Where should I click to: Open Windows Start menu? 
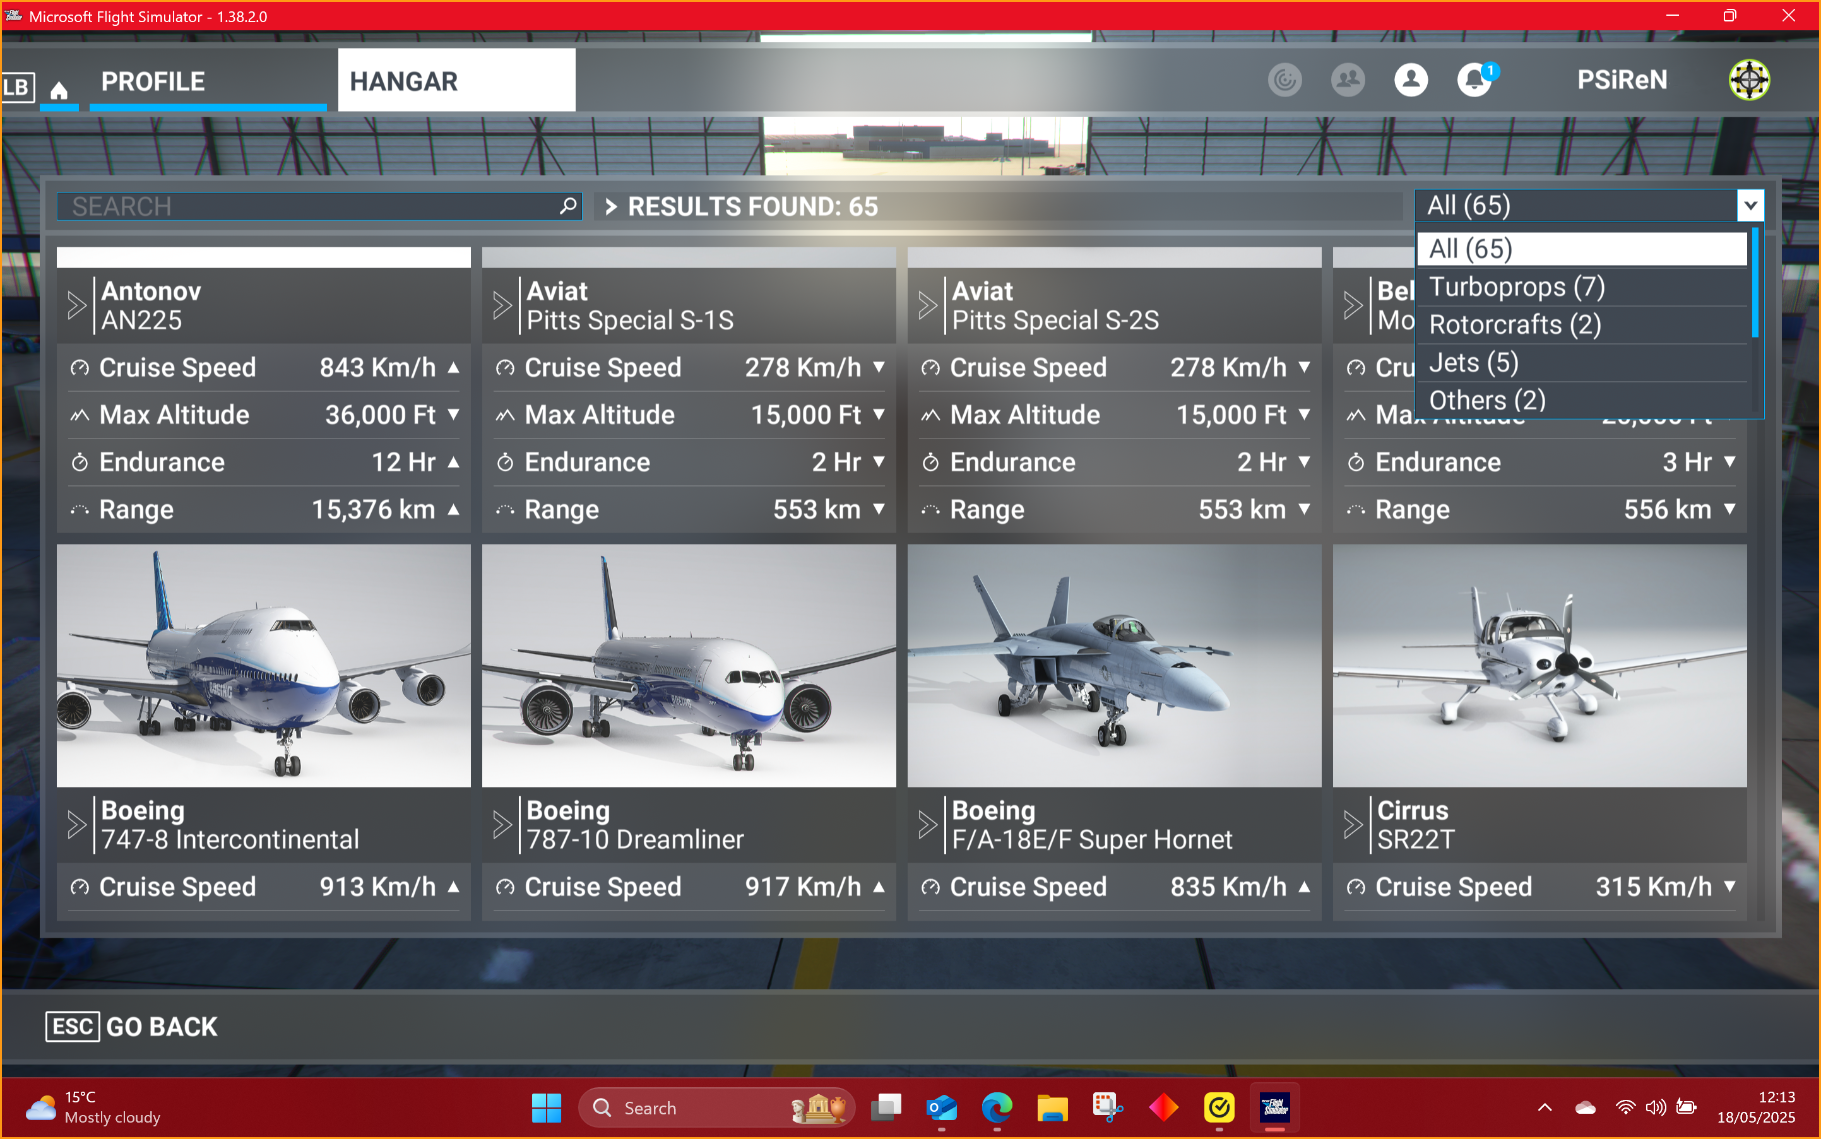[x=546, y=1108]
